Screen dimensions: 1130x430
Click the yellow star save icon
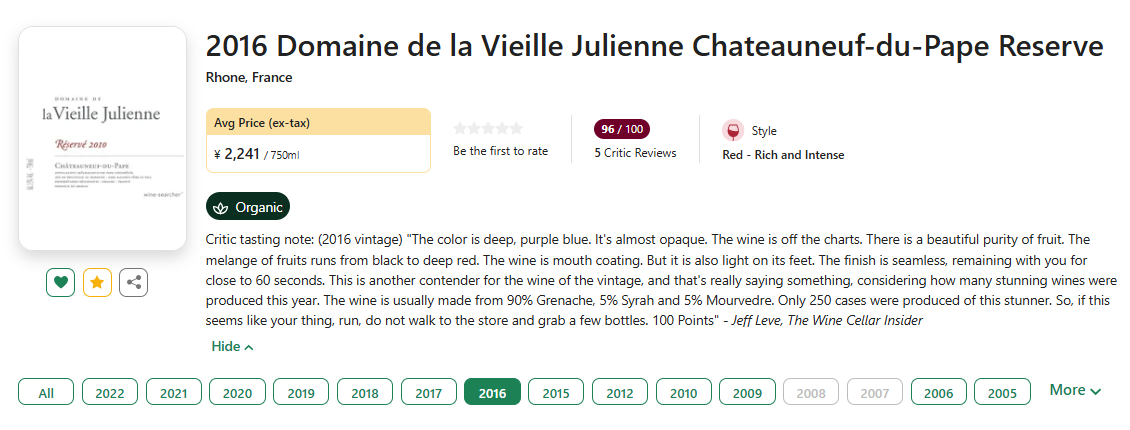click(97, 283)
